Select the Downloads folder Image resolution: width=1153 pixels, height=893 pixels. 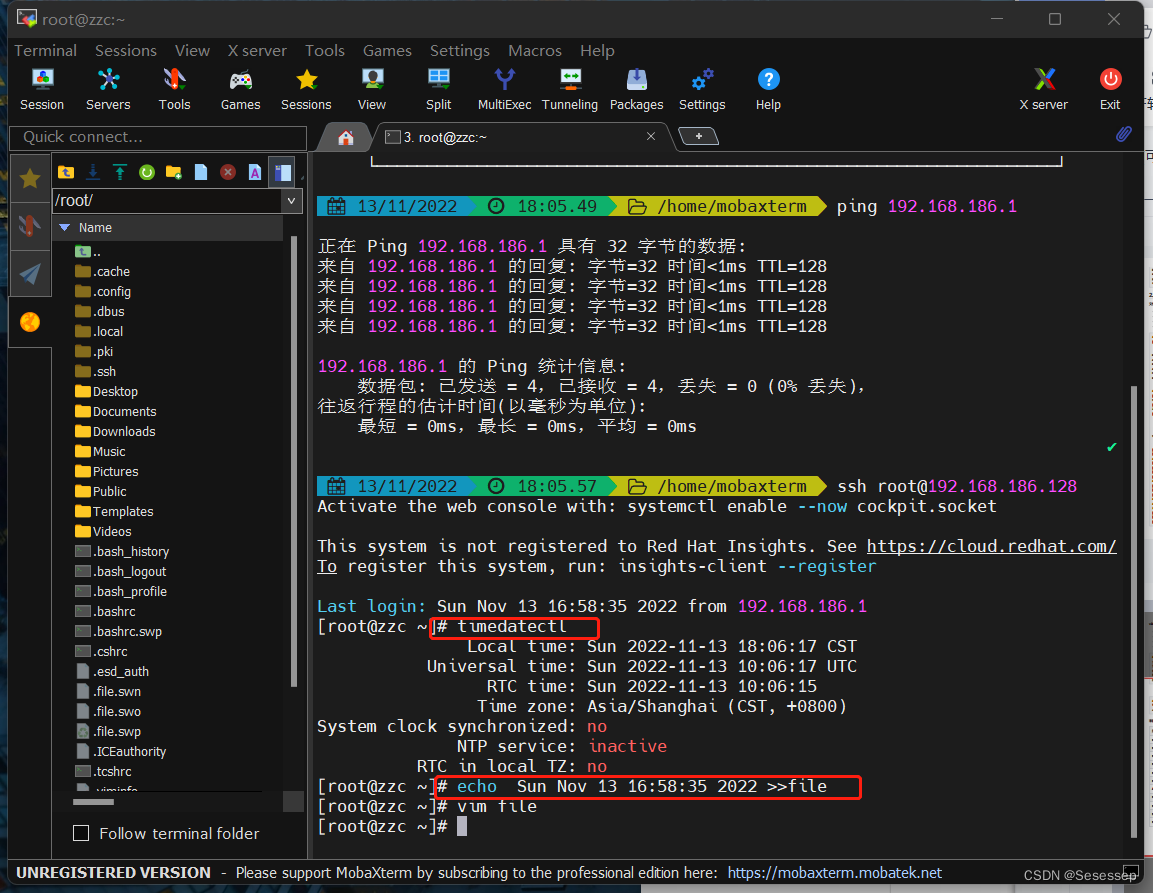115,431
